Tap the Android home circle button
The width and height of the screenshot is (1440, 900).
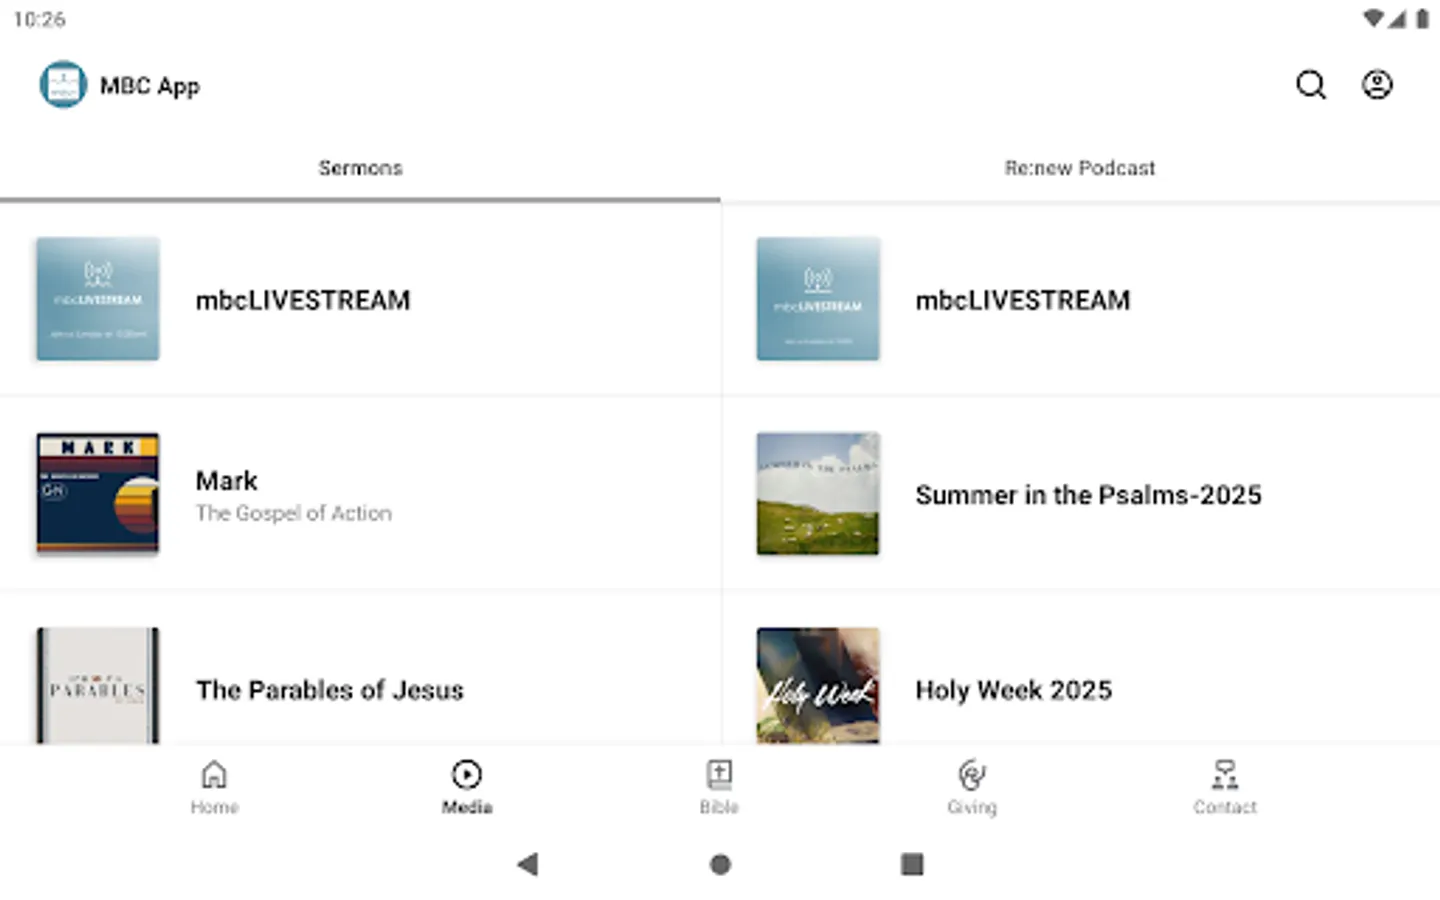tap(720, 864)
